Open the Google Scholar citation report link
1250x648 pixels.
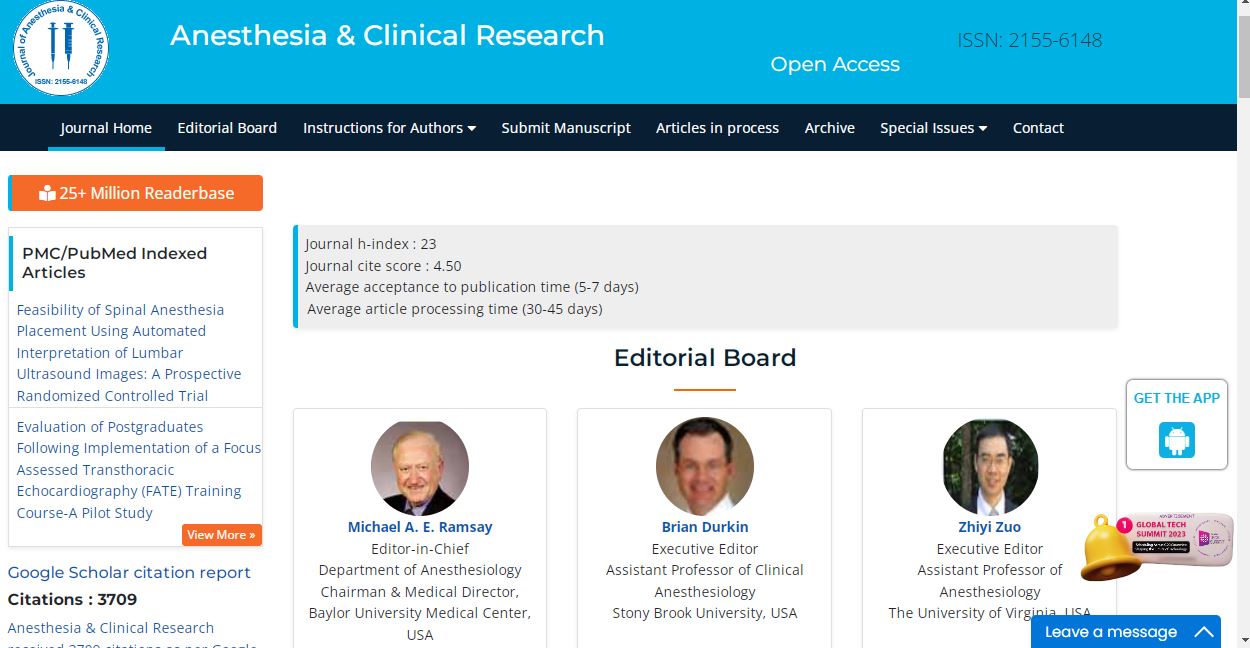pyautogui.click(x=129, y=572)
